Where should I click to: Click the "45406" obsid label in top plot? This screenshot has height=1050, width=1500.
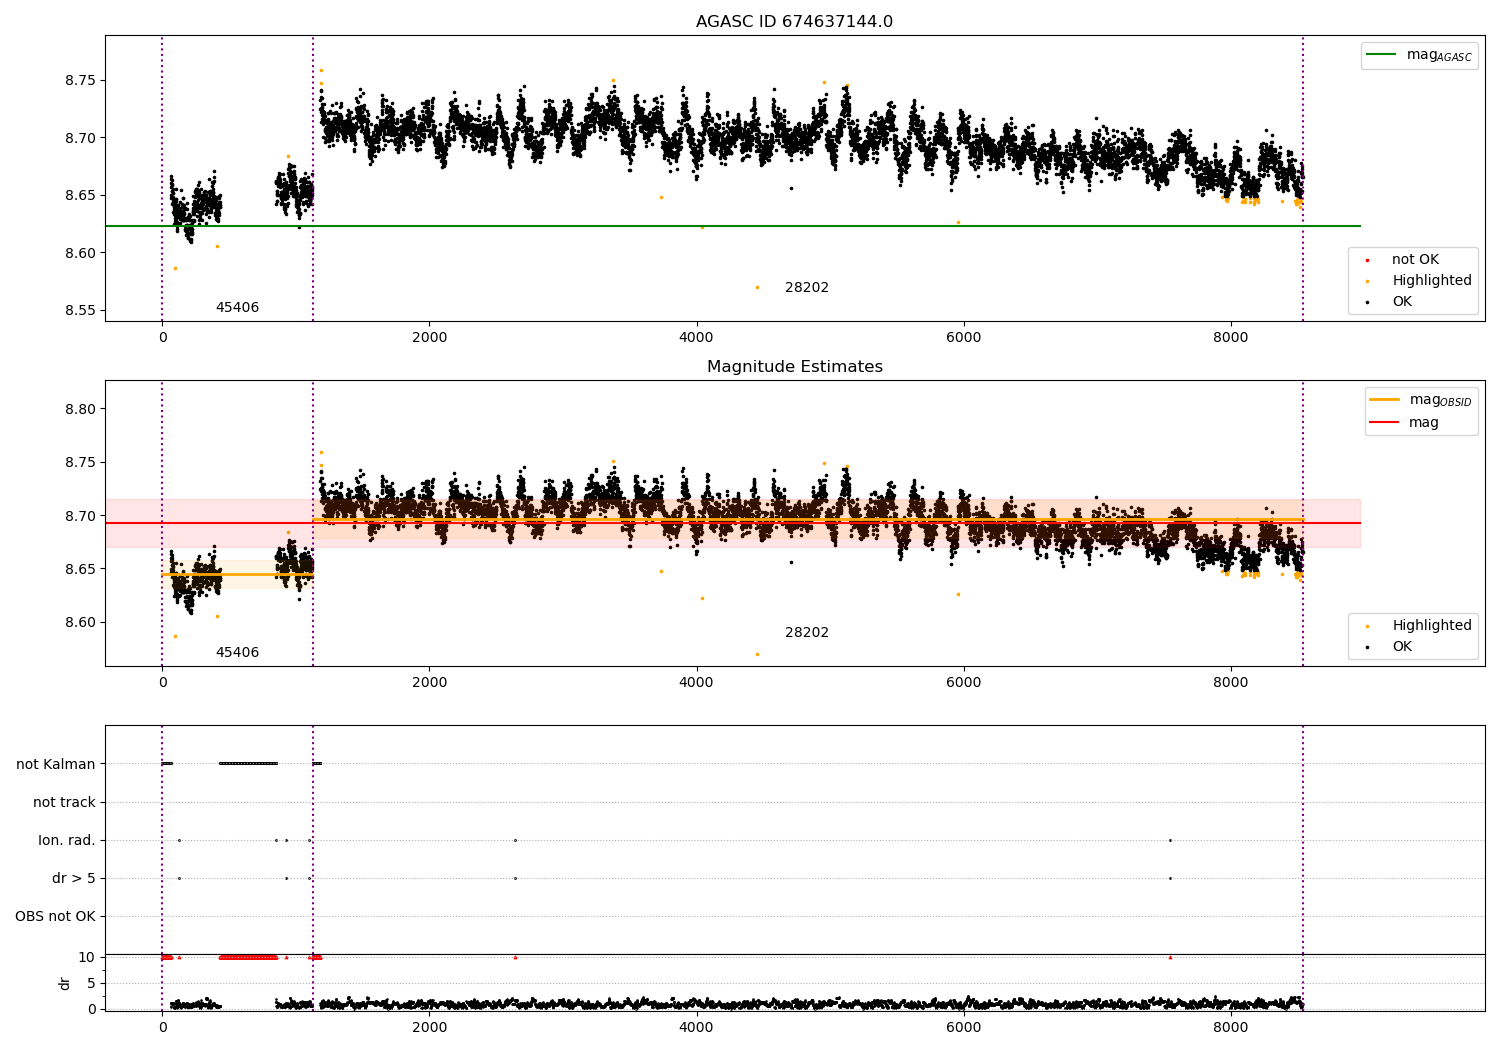[237, 308]
